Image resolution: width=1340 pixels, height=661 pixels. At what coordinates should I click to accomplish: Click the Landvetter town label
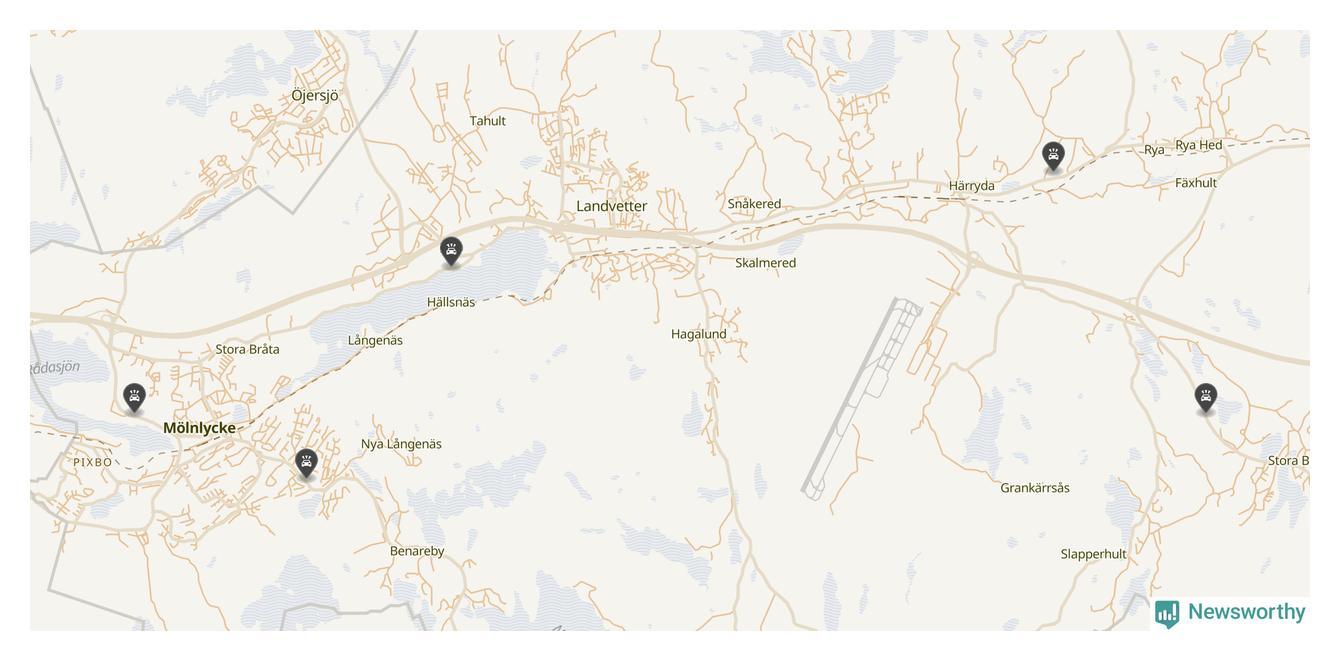click(611, 206)
